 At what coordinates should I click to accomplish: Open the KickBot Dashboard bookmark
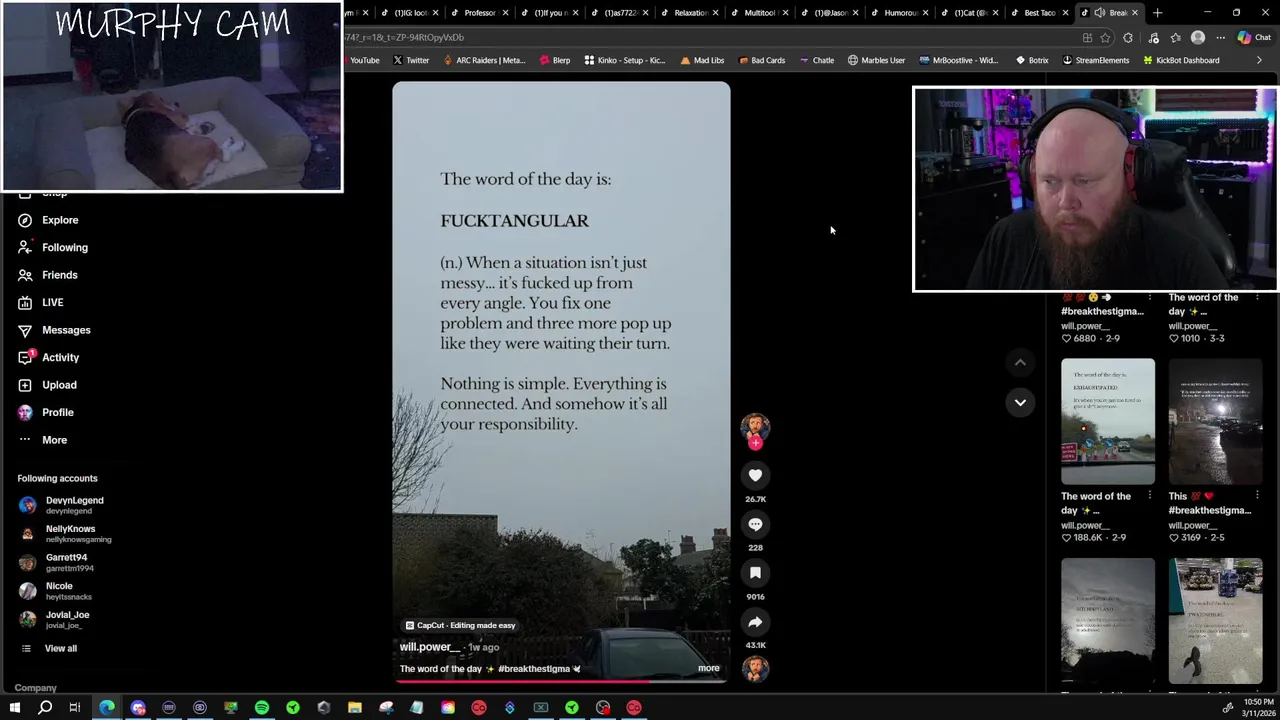tap(1180, 60)
